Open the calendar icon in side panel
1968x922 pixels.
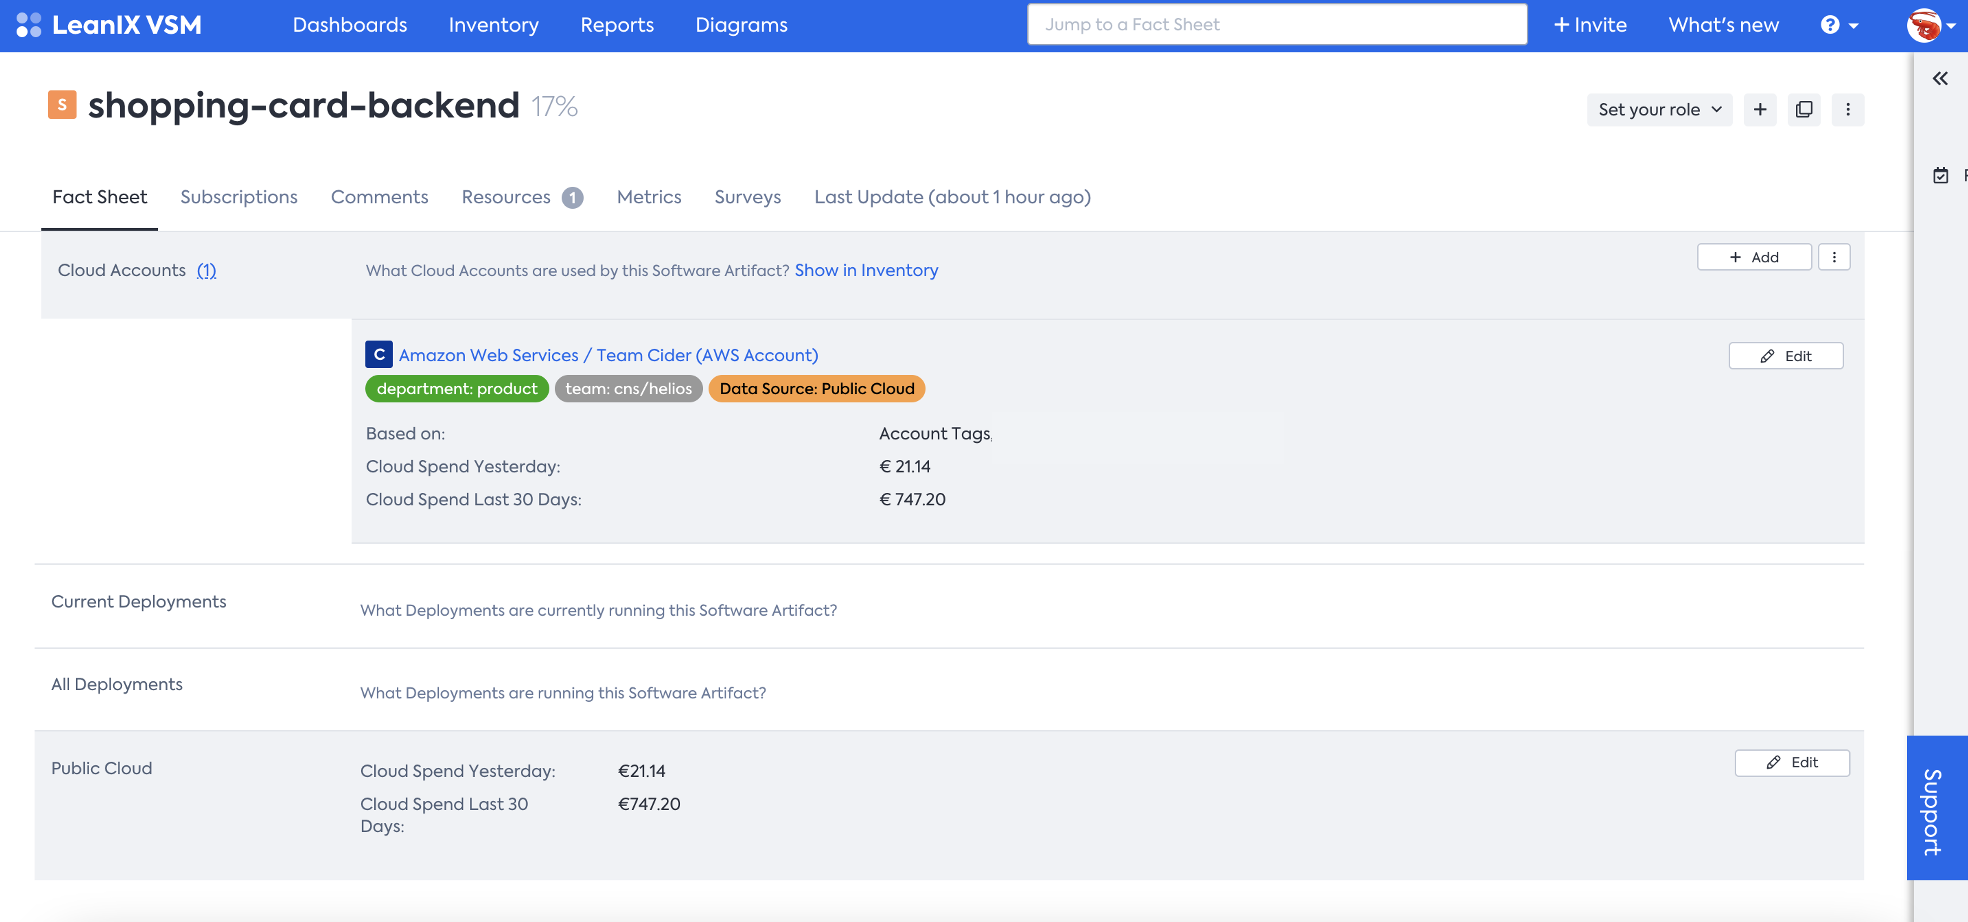point(1941,176)
